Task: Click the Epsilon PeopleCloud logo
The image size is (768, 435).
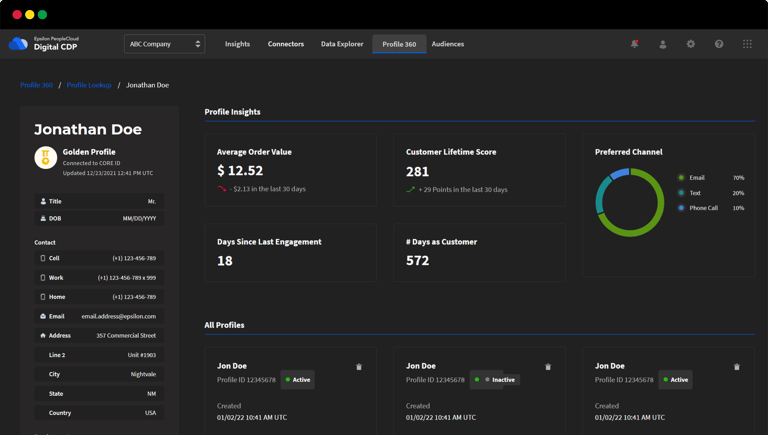Action: pos(18,44)
